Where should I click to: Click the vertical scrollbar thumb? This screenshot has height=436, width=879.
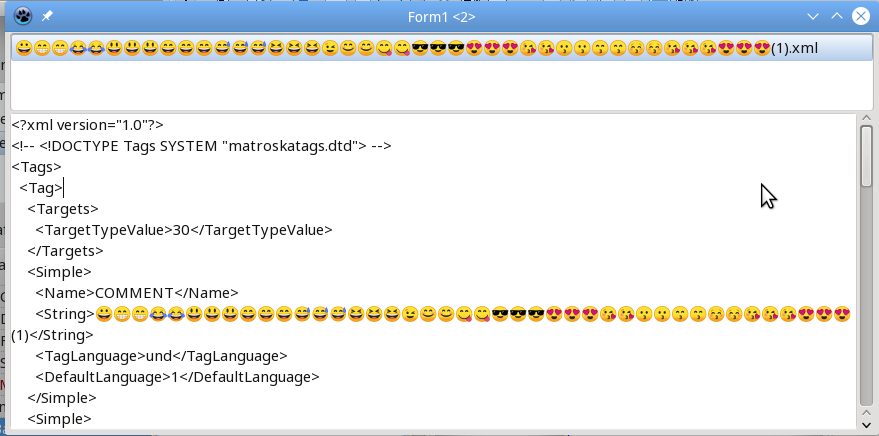tap(866, 157)
